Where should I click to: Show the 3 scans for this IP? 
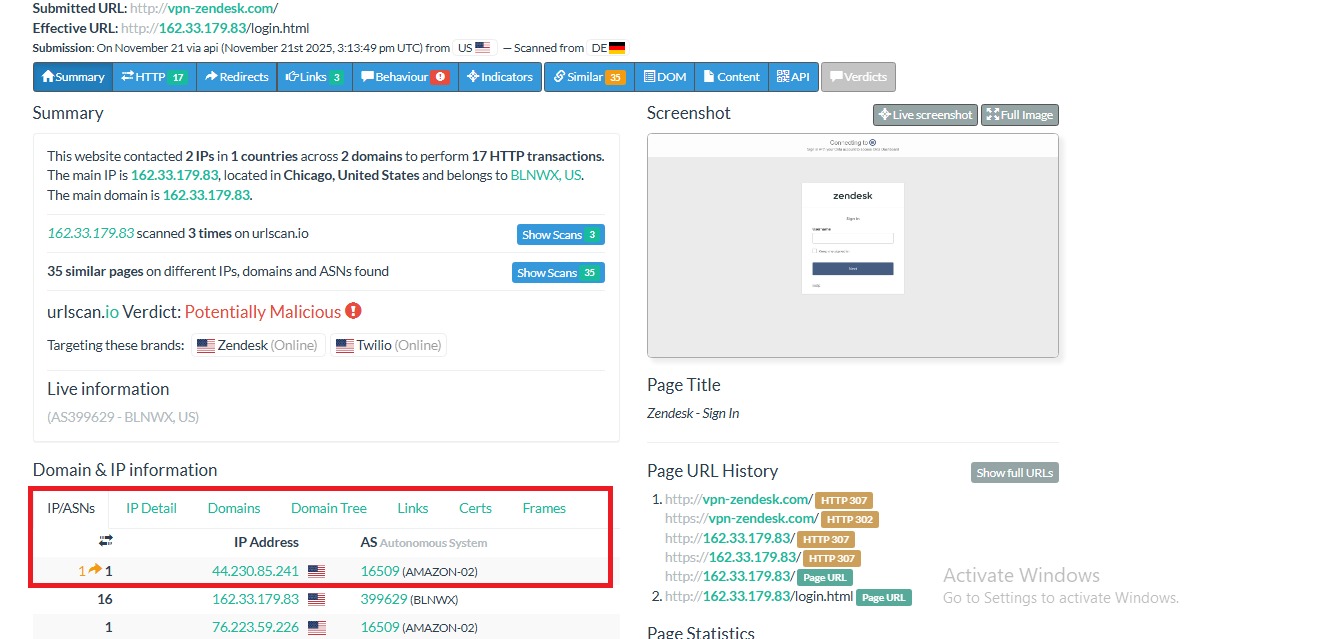(x=560, y=235)
